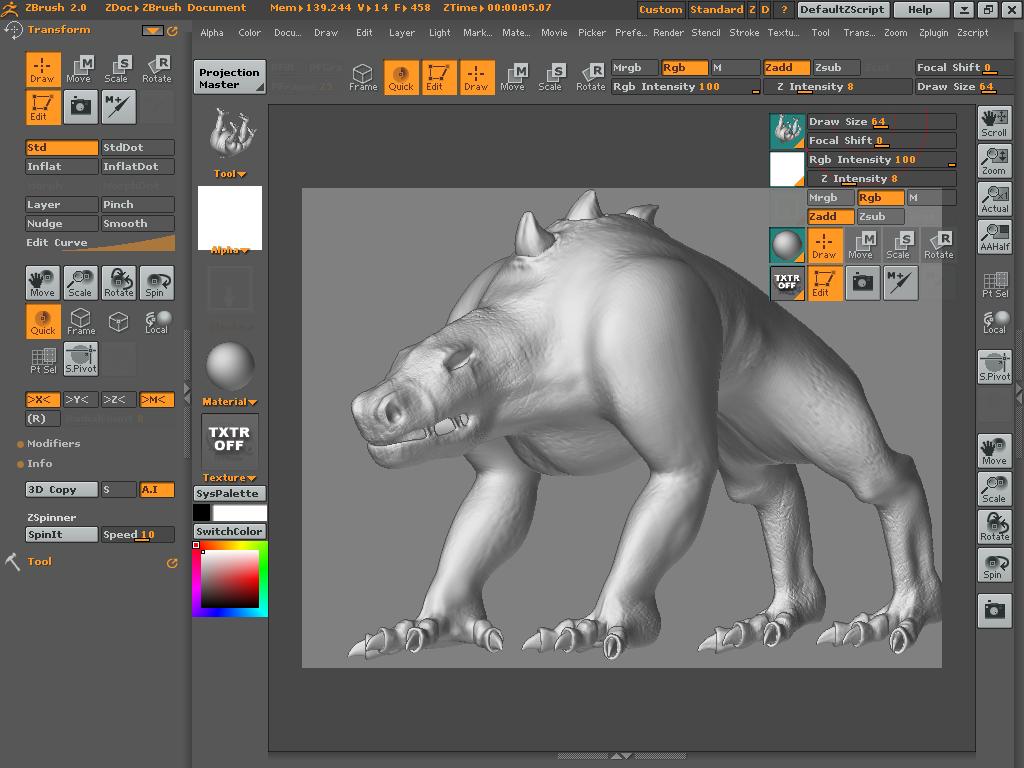
Task: Open the Zplugin menu
Action: coord(933,32)
